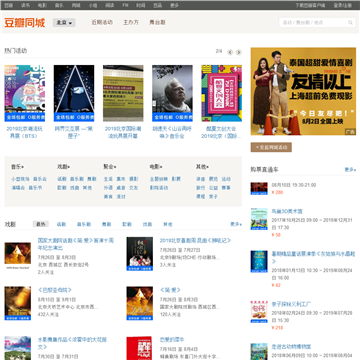Image resolution: width=360 pixels, height=360 pixels.
Task: Click 更多 link beside 购票直通车
Action: pyautogui.click(x=350, y=170)
